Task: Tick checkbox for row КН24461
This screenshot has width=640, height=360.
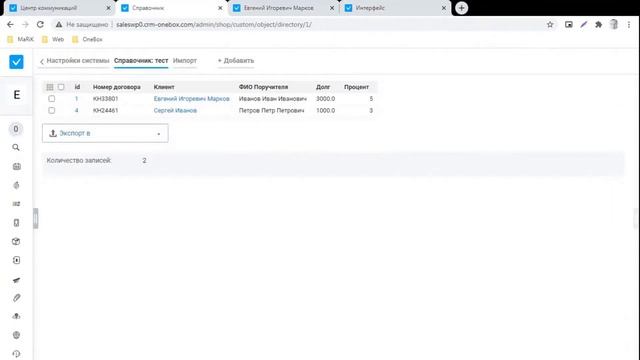Action: pos(51,110)
